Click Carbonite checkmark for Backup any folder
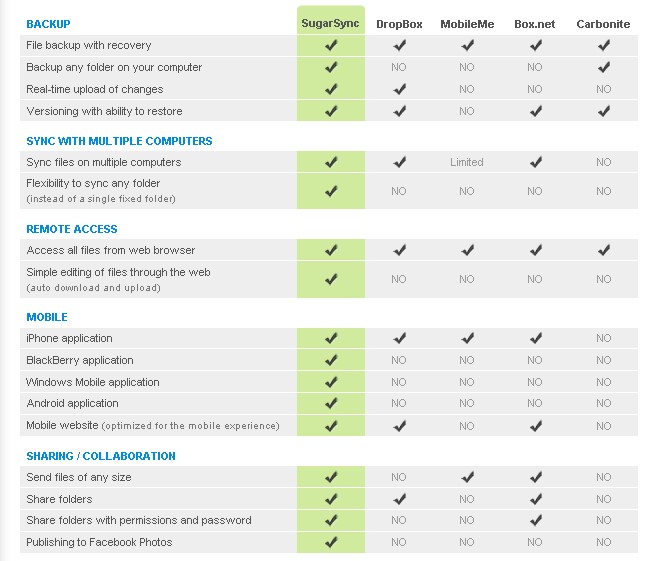 (603, 68)
